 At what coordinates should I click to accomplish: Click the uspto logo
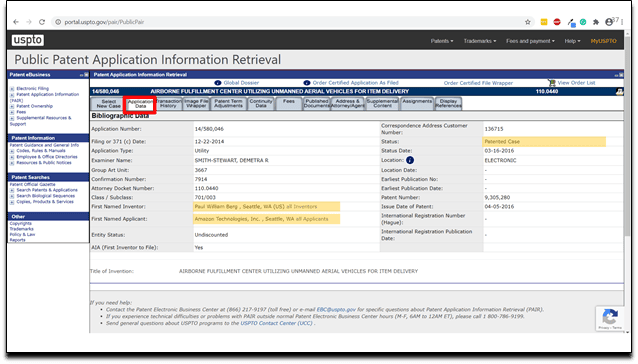click(x=28, y=40)
